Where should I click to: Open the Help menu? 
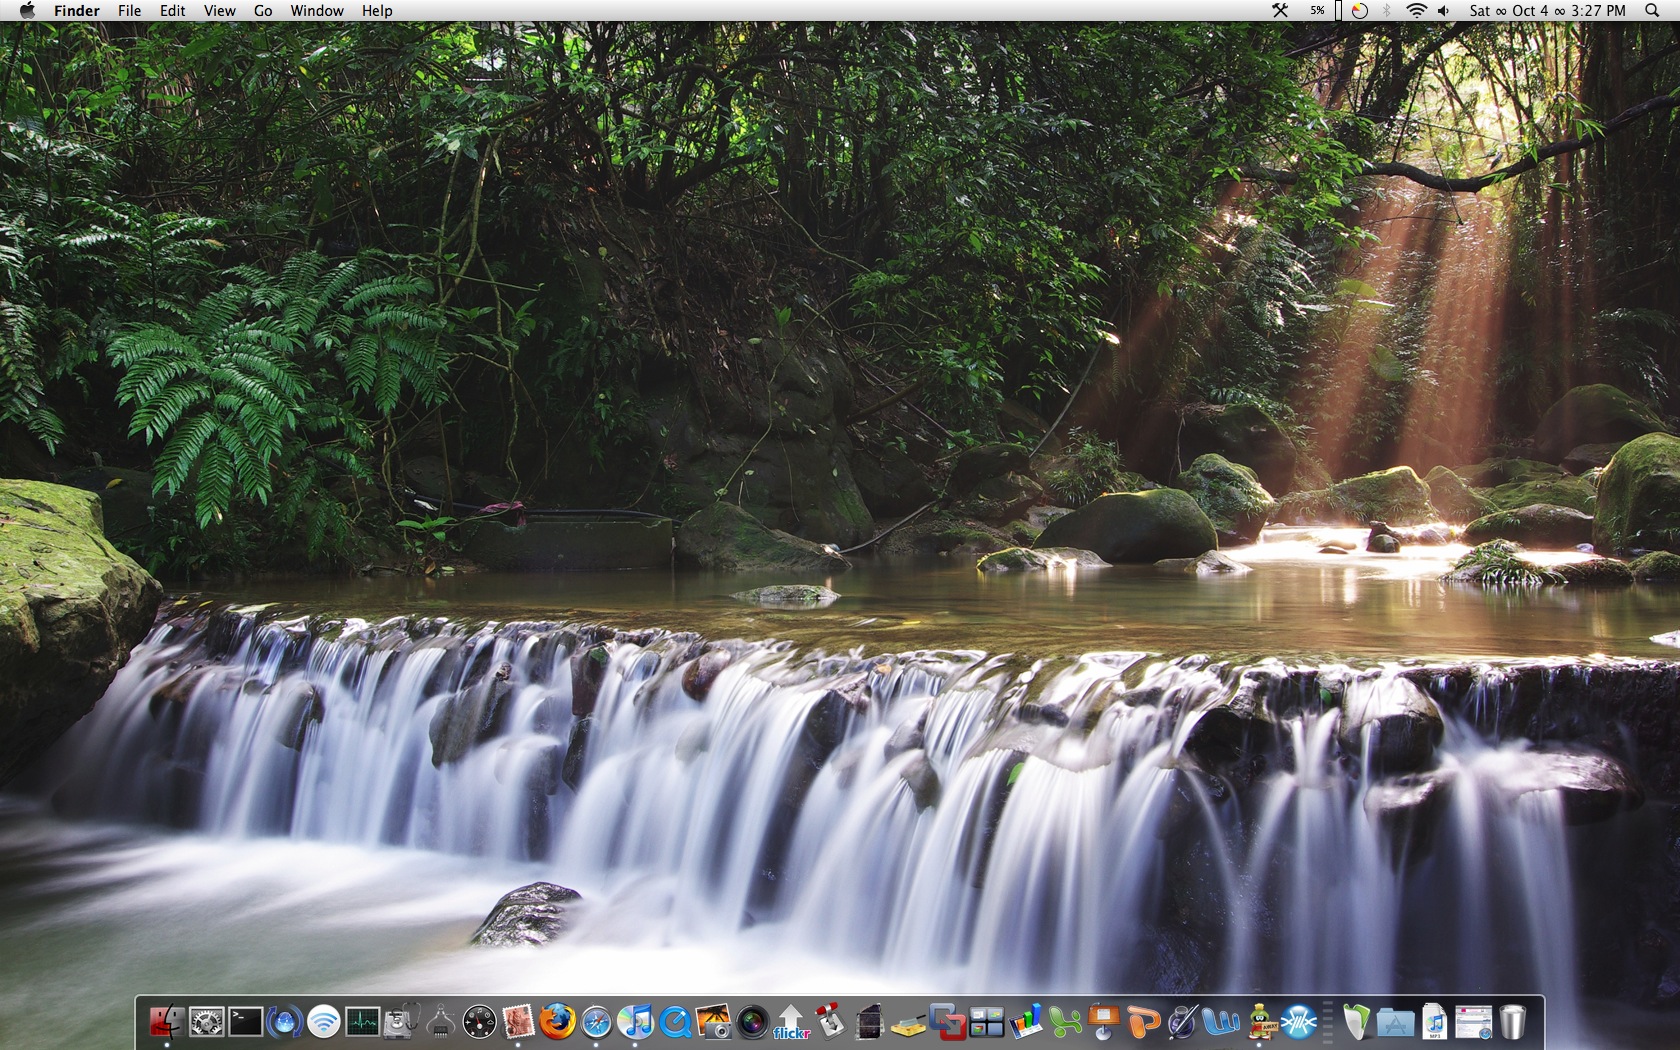pyautogui.click(x=377, y=10)
